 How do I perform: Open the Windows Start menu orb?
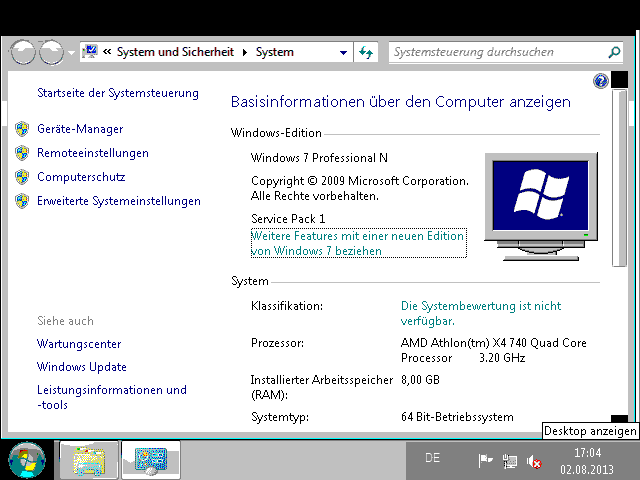point(27,460)
